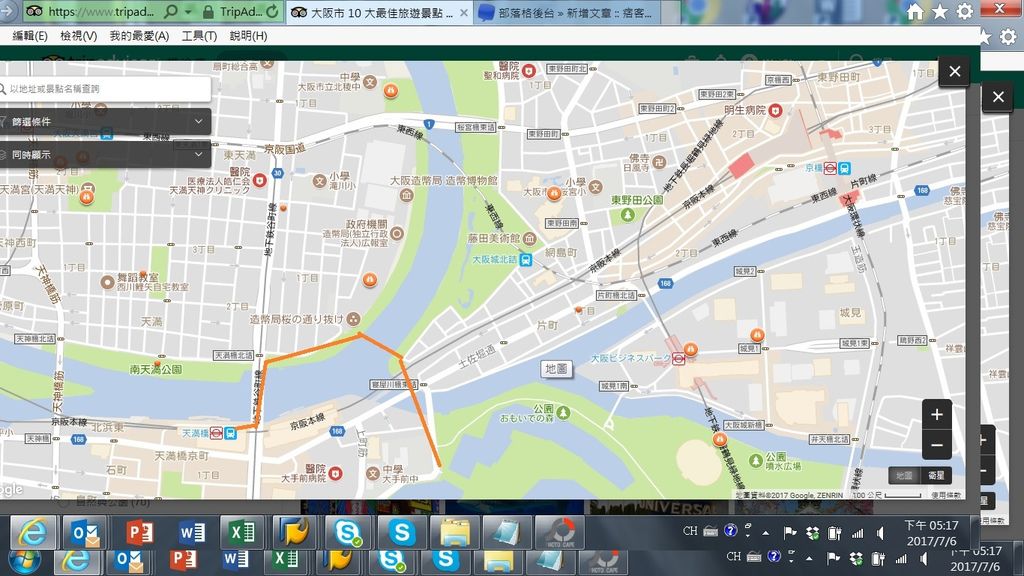
Task: Switch back to 地圖 map view
Action: pos(903,476)
